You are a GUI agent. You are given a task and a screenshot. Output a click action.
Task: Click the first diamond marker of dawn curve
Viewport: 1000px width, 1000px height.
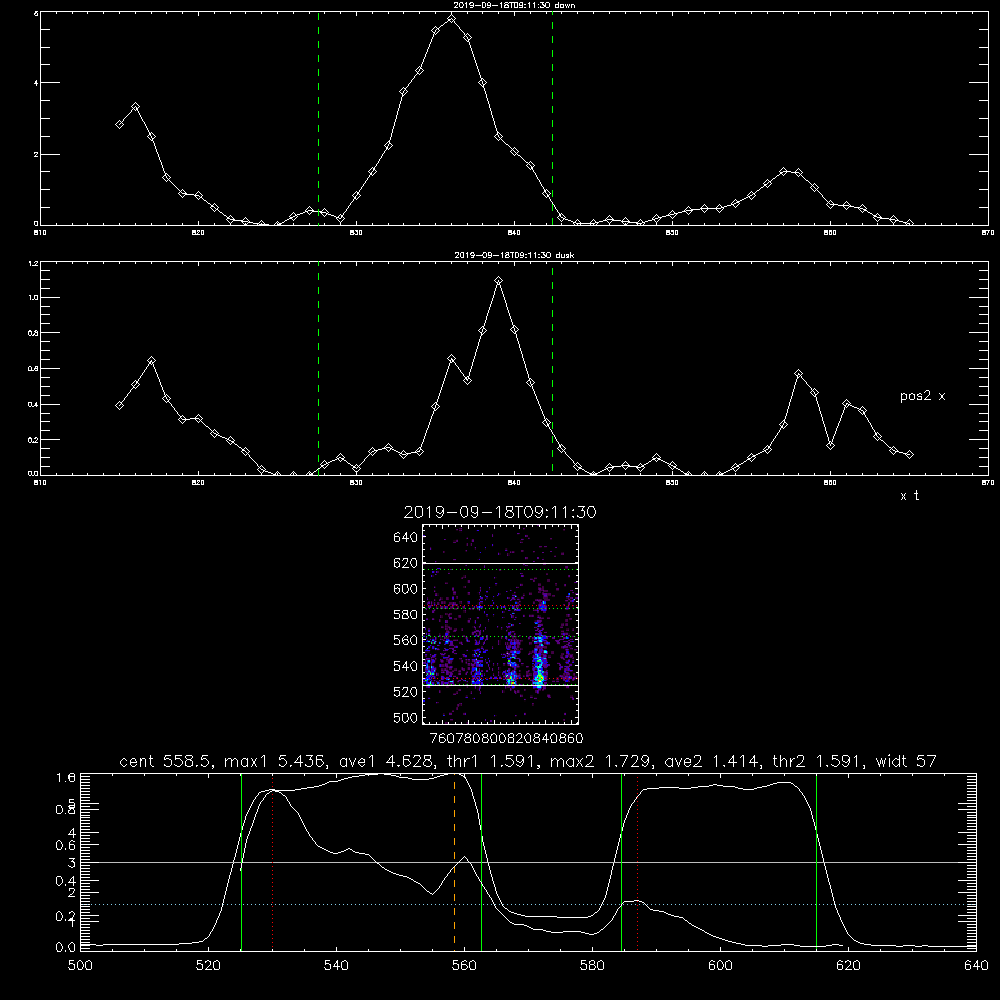click(119, 124)
